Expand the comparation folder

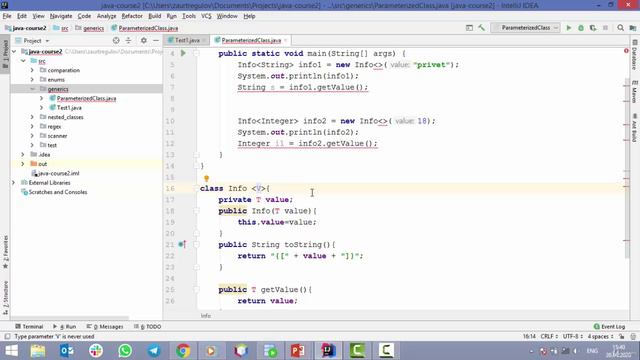pyautogui.click(x=32, y=70)
